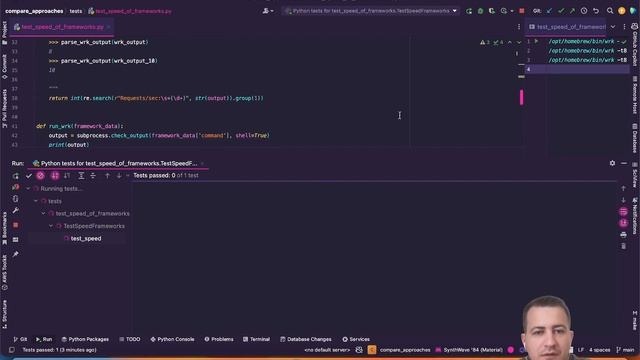The image size is (640, 360).
Task: Open the Project tool window
Action: pos(4,33)
